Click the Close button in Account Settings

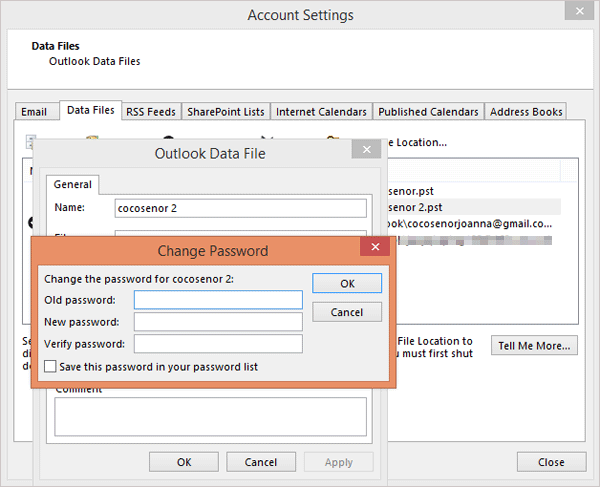[551, 462]
